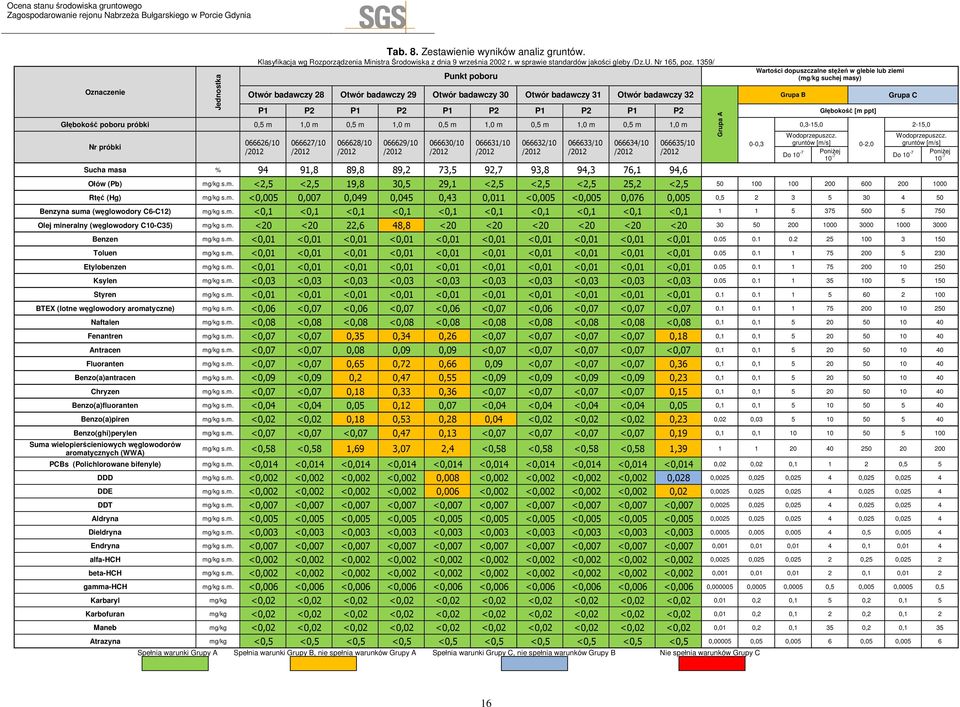Click the '30,5' lead value cell

[x=401, y=184]
